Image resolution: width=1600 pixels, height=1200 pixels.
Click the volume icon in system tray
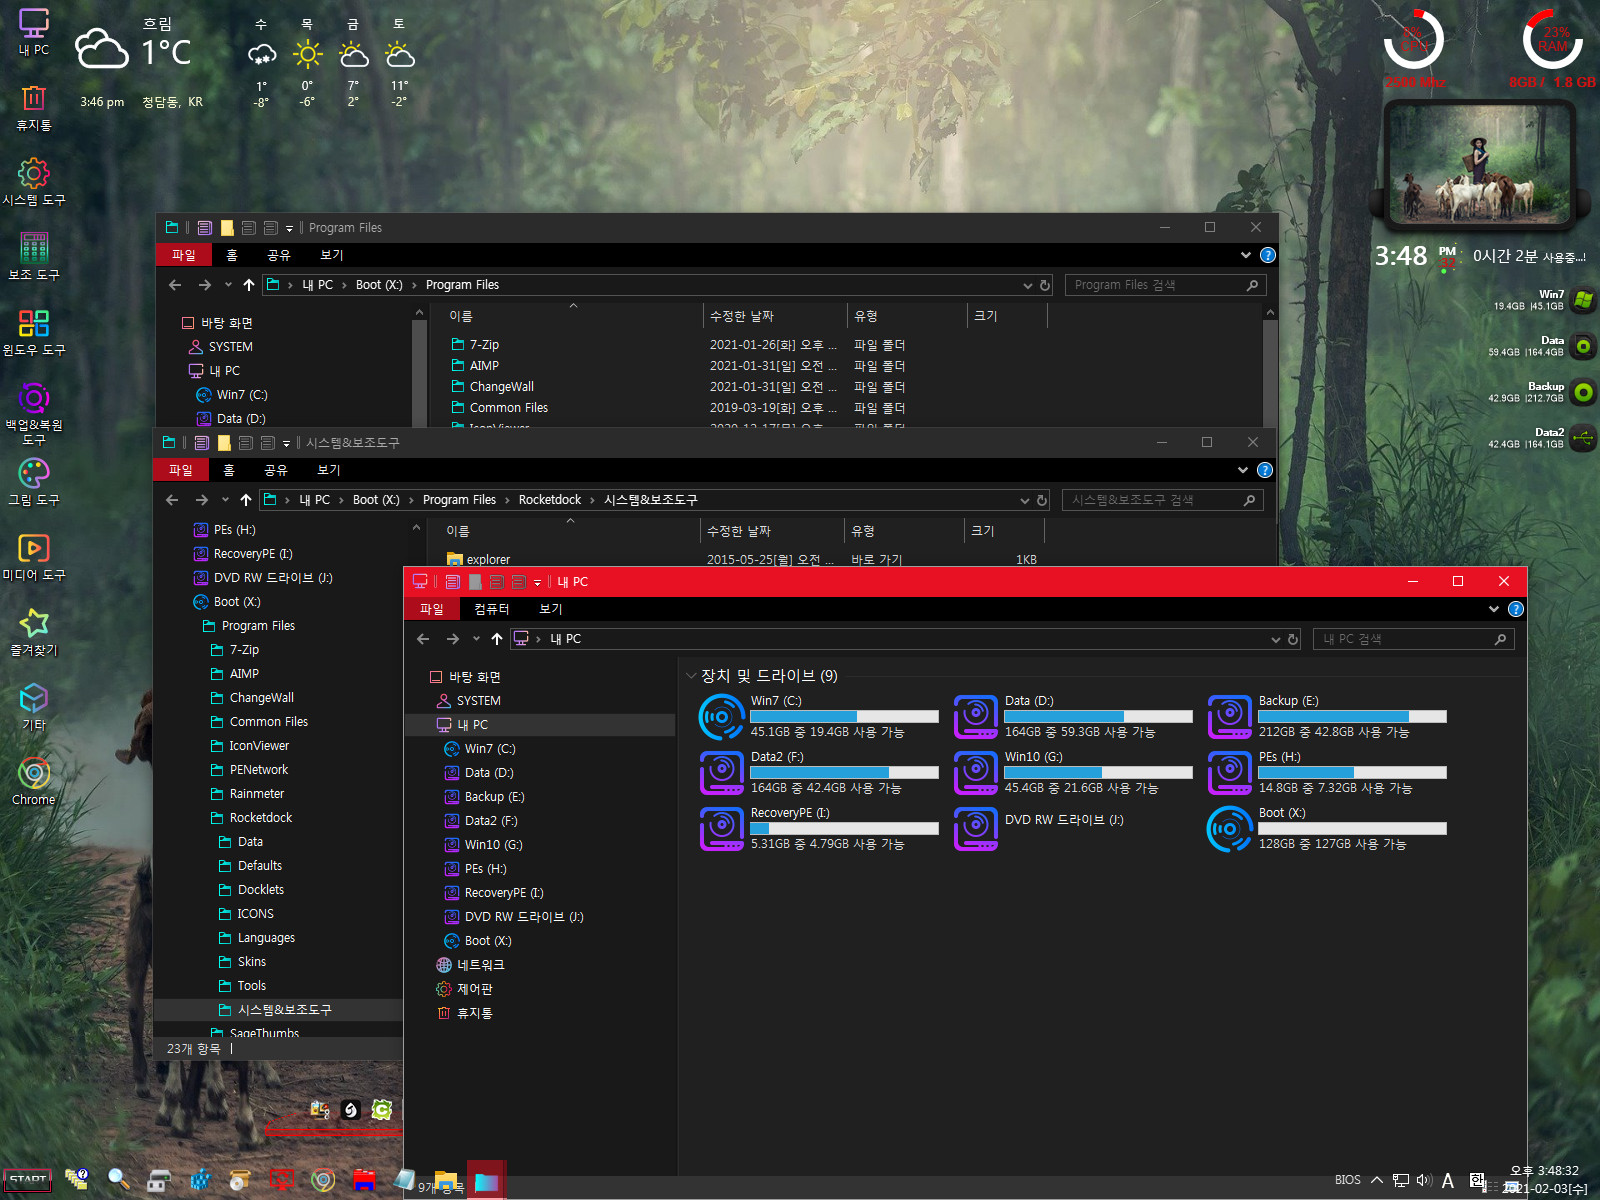[x=1424, y=1180]
